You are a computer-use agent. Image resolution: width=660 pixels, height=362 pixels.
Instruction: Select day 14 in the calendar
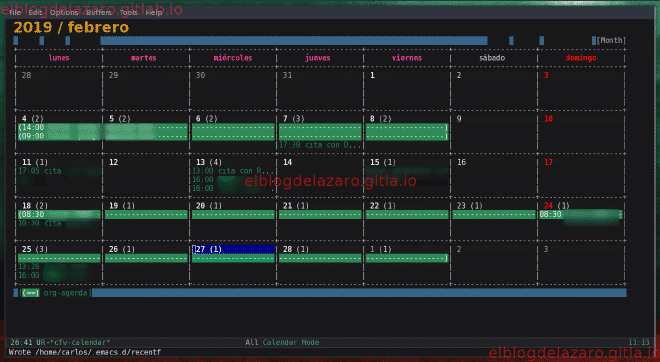pyautogui.click(x=287, y=162)
